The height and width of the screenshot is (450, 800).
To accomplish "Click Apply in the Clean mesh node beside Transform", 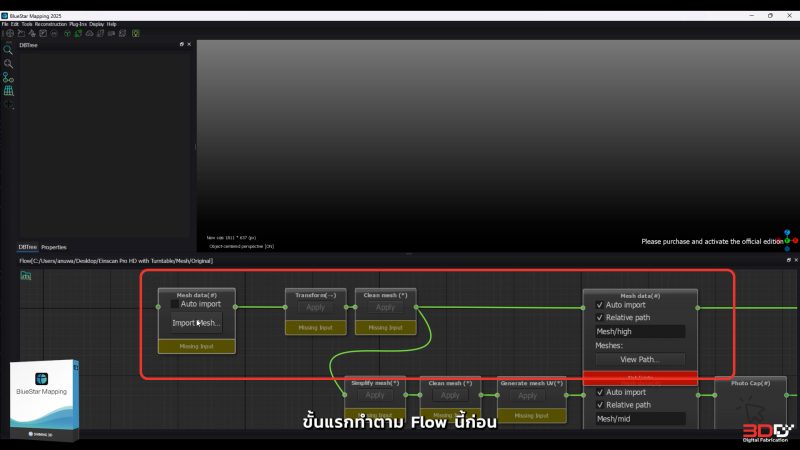I will click(x=385, y=307).
